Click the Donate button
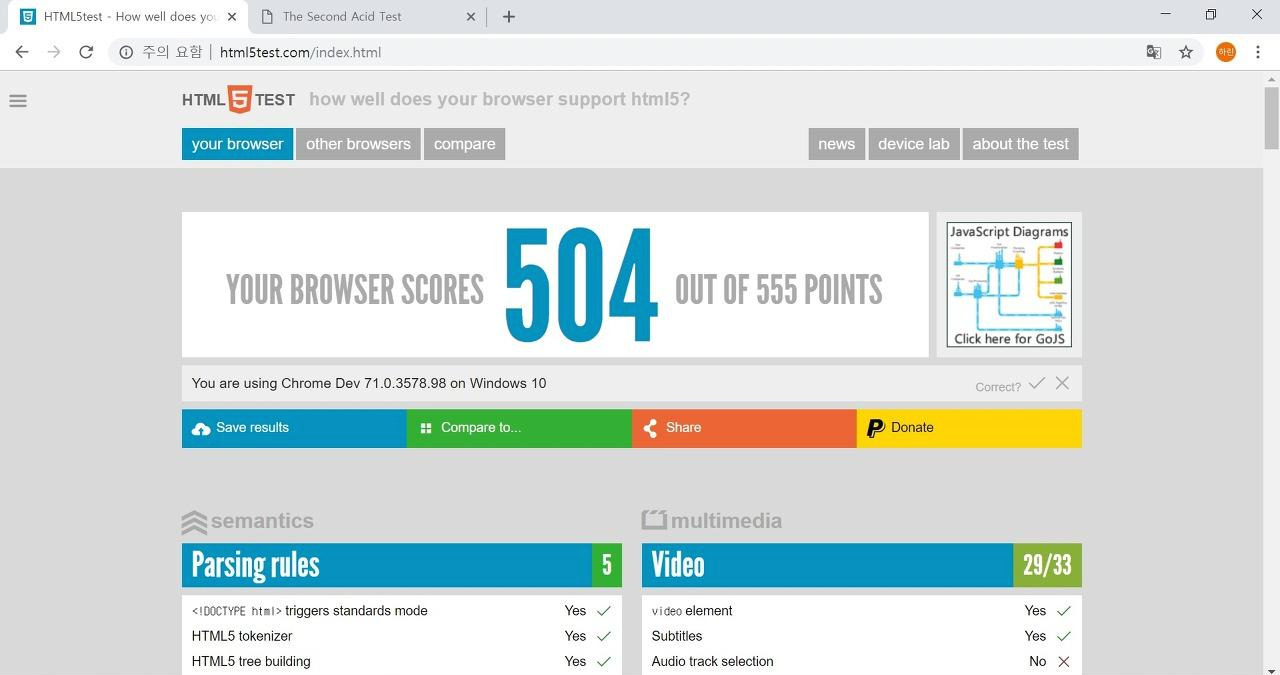Screen dimensions: 1280x675 [969, 428]
